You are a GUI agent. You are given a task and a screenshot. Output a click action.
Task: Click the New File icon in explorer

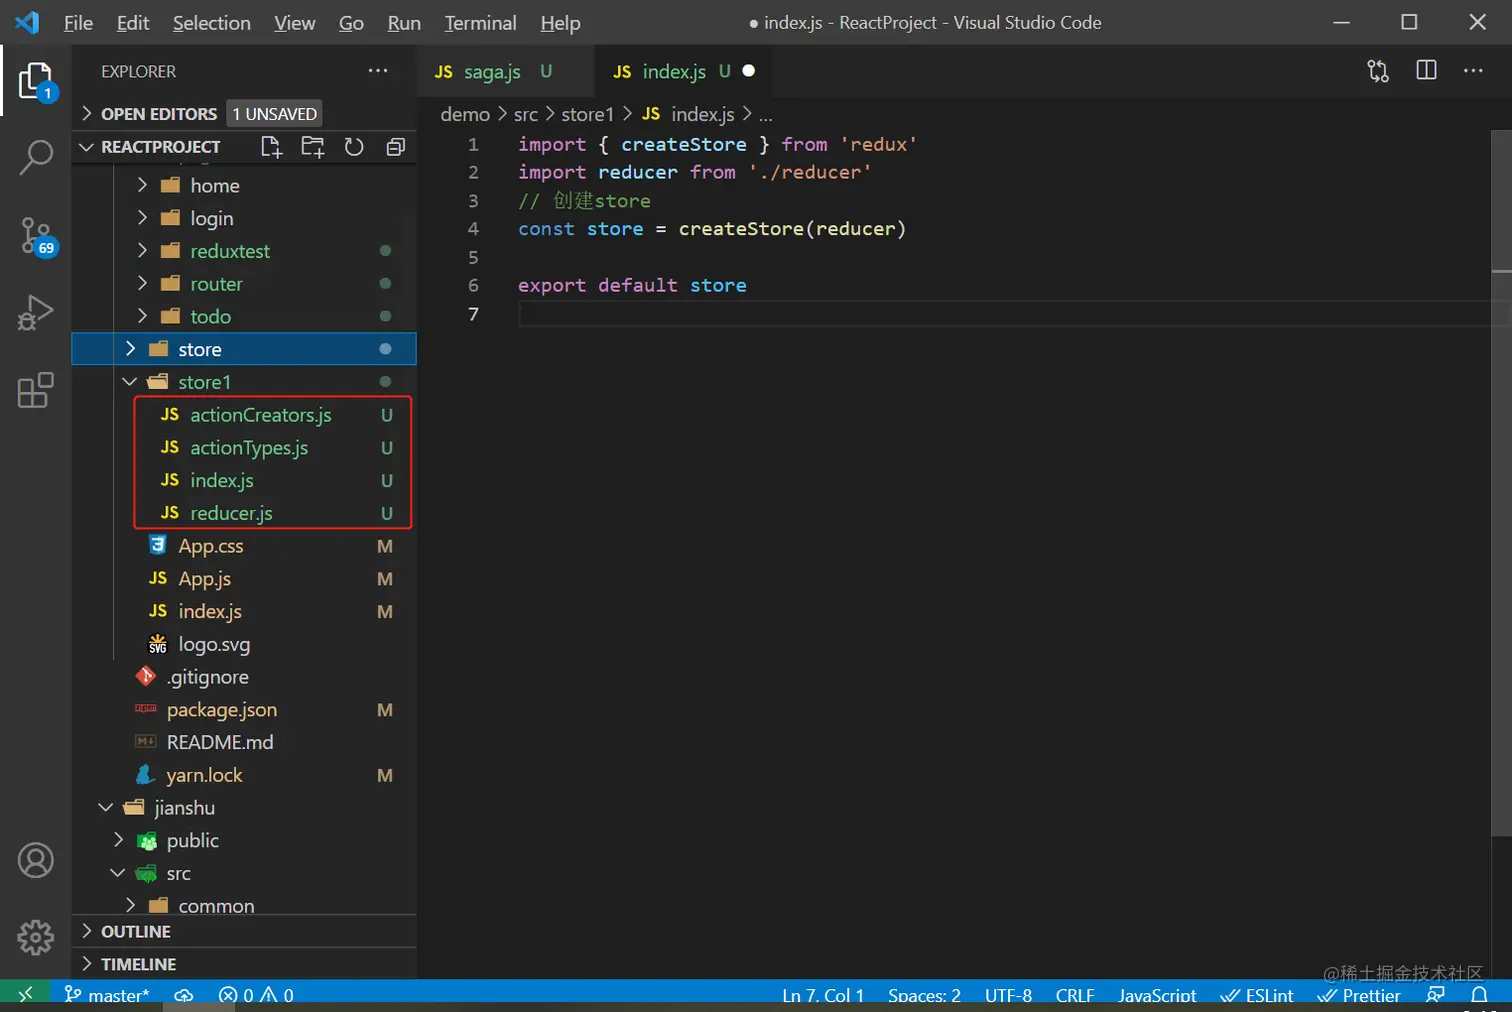coord(271,147)
